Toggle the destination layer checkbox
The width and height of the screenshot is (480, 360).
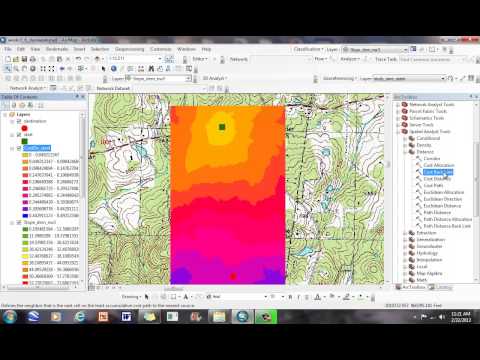coord(19,121)
